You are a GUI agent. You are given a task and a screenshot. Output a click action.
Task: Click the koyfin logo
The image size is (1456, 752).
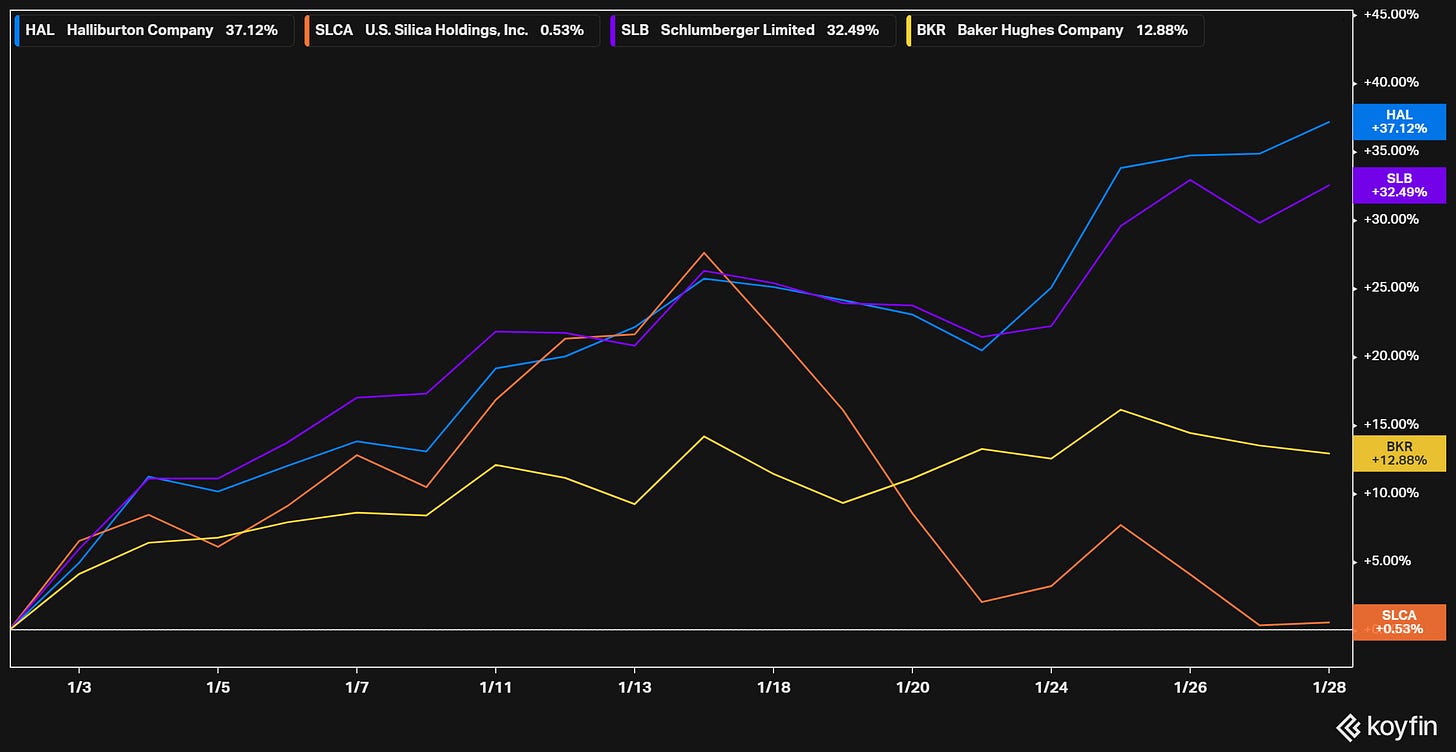(x=1388, y=726)
